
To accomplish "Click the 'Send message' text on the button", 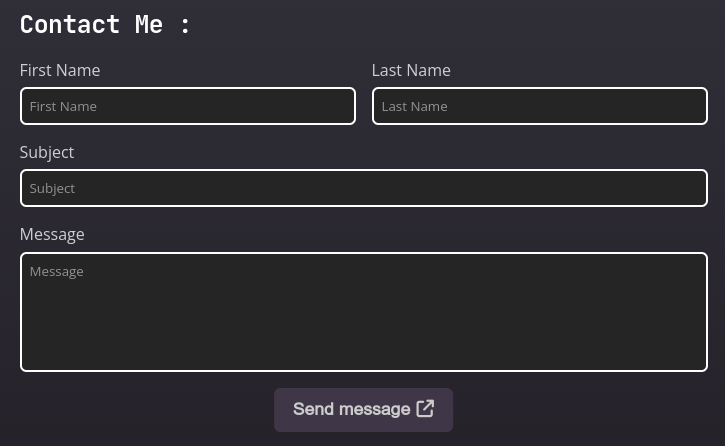I will click(x=351, y=409).
